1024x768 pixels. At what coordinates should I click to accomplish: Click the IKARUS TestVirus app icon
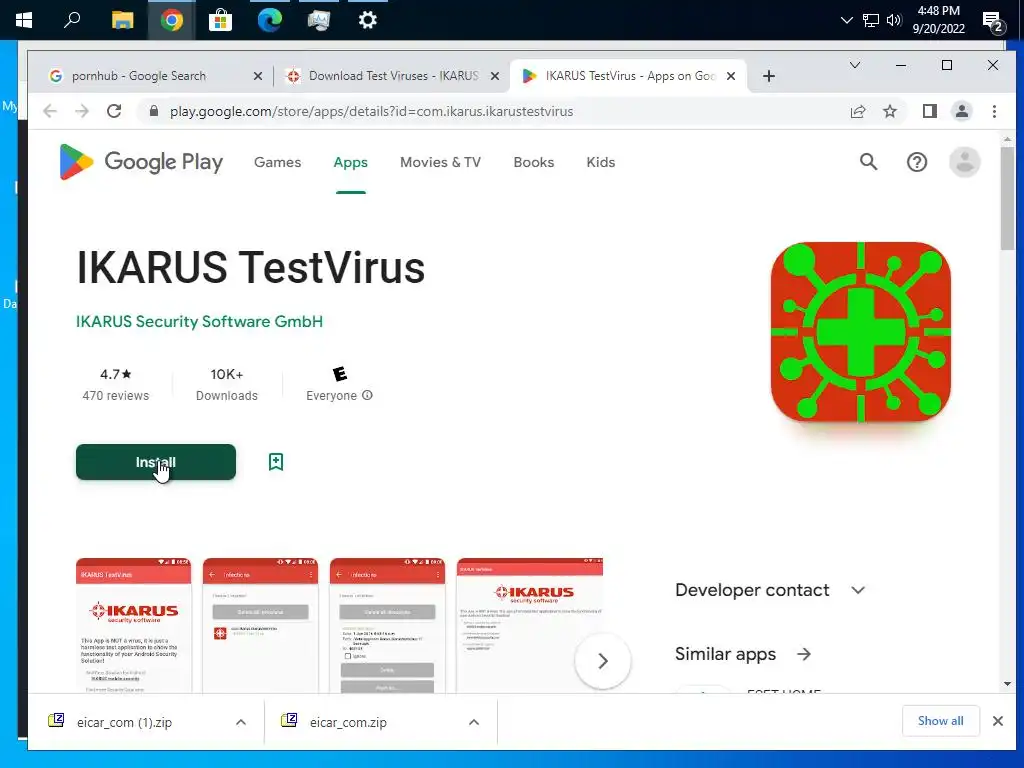tap(861, 332)
